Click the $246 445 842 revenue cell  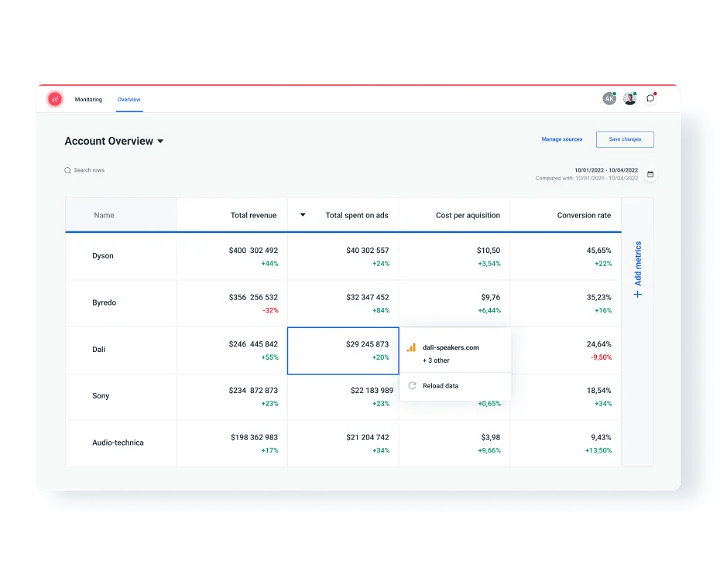point(232,350)
